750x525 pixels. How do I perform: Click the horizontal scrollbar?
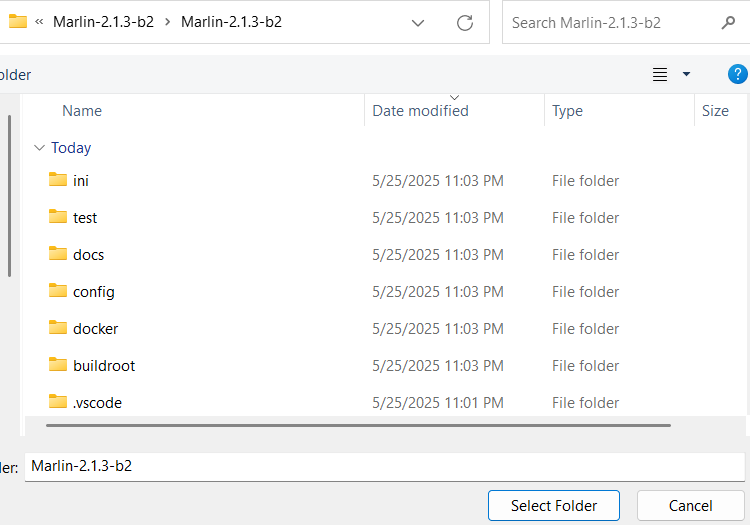click(358, 425)
